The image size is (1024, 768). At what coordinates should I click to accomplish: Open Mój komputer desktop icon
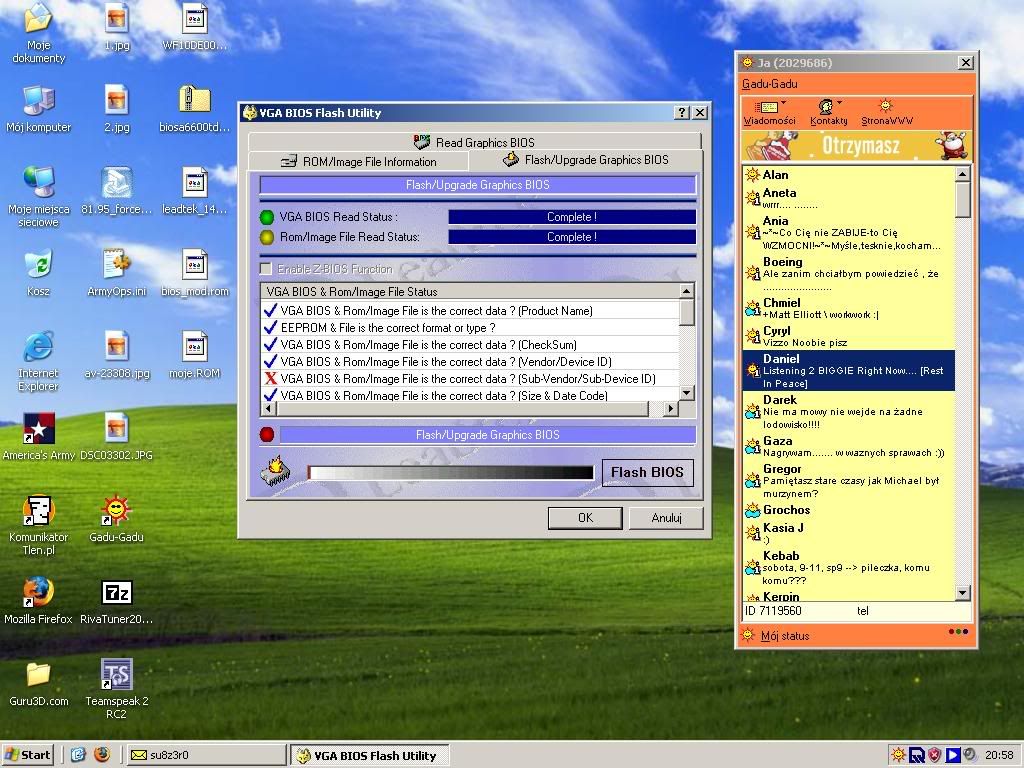39,108
